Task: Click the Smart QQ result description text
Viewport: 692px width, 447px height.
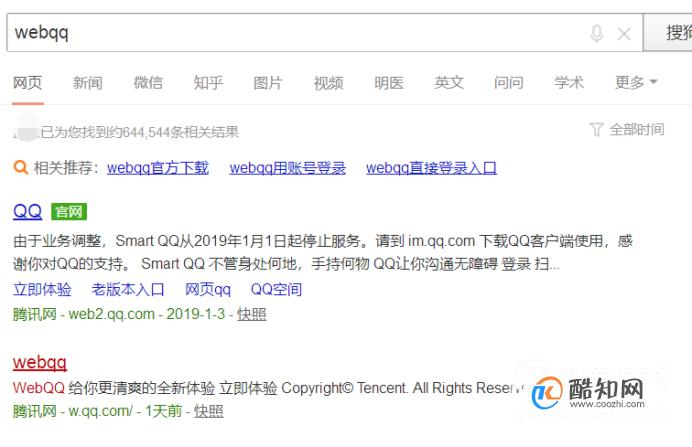Action: (322, 252)
